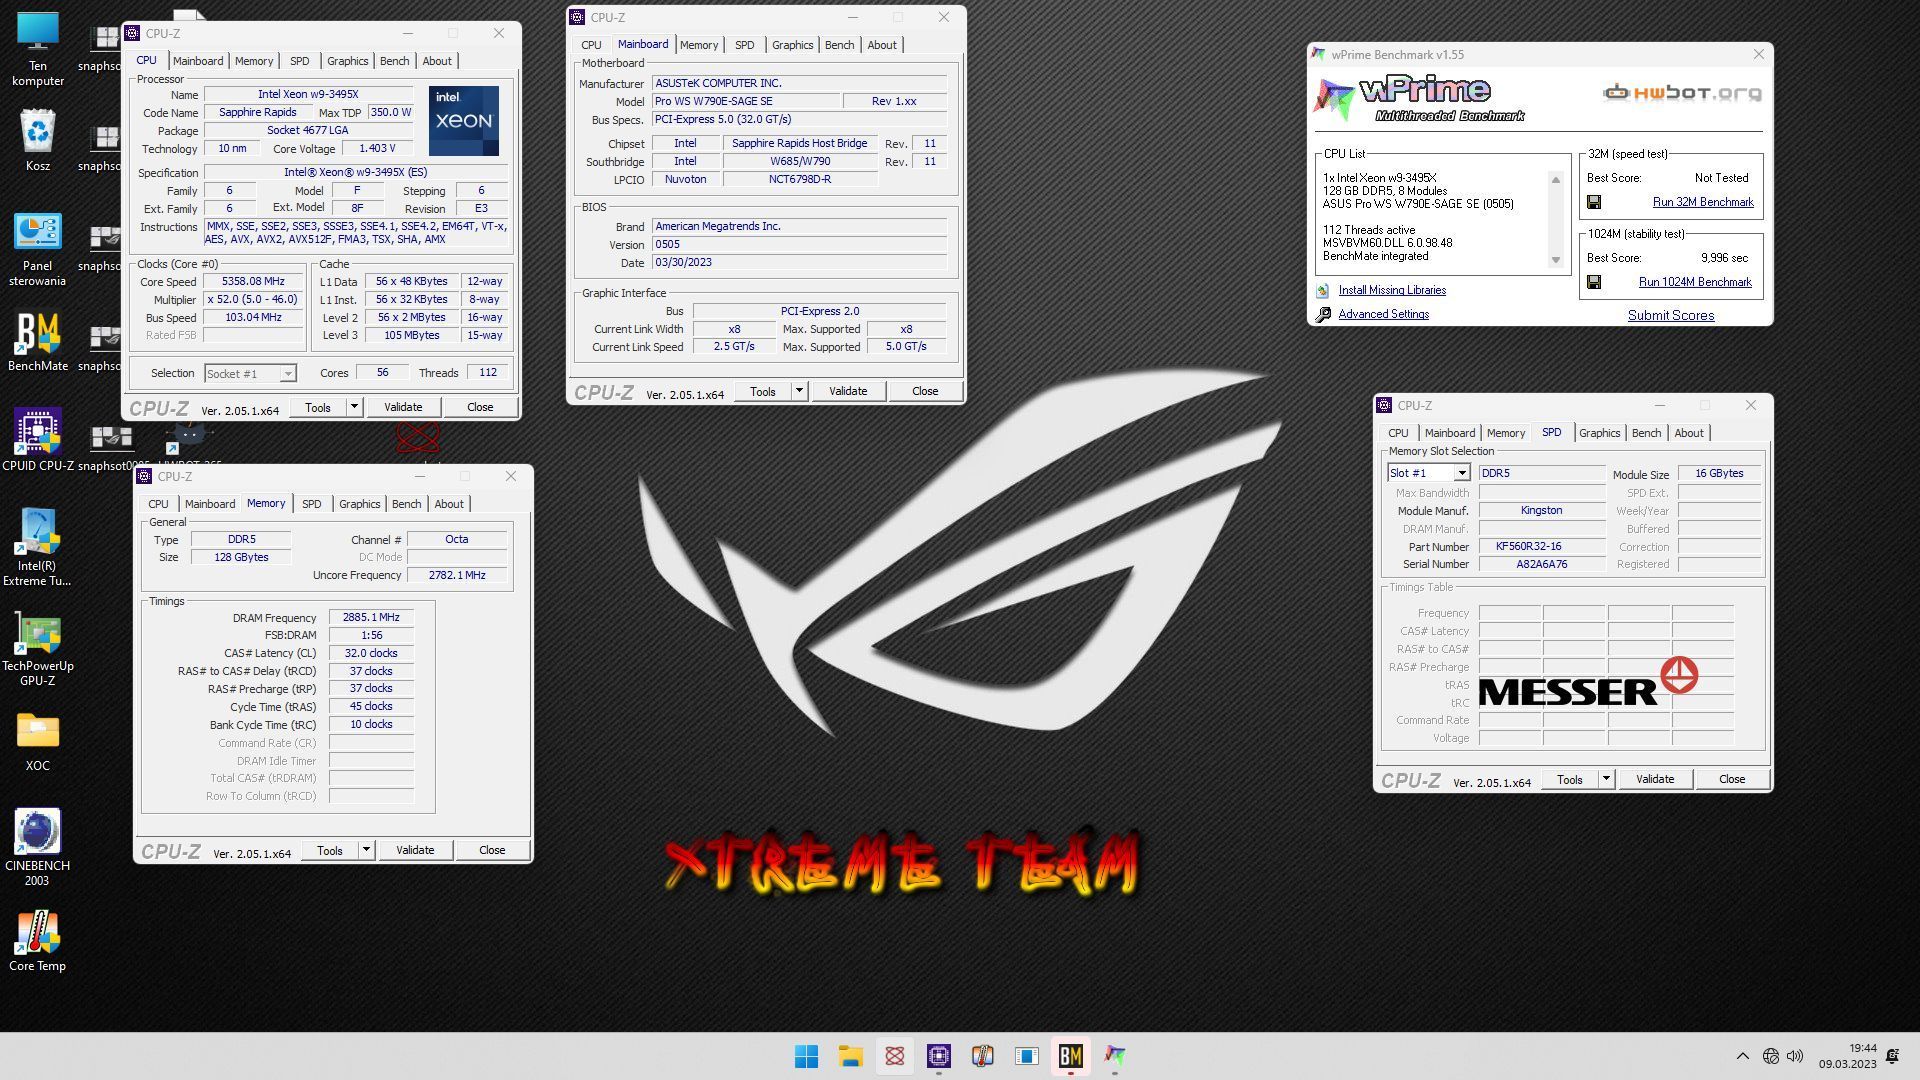This screenshot has width=1920, height=1080.
Task: Launch Intel Extreme Tuning shortcut
Action: tap(38, 547)
